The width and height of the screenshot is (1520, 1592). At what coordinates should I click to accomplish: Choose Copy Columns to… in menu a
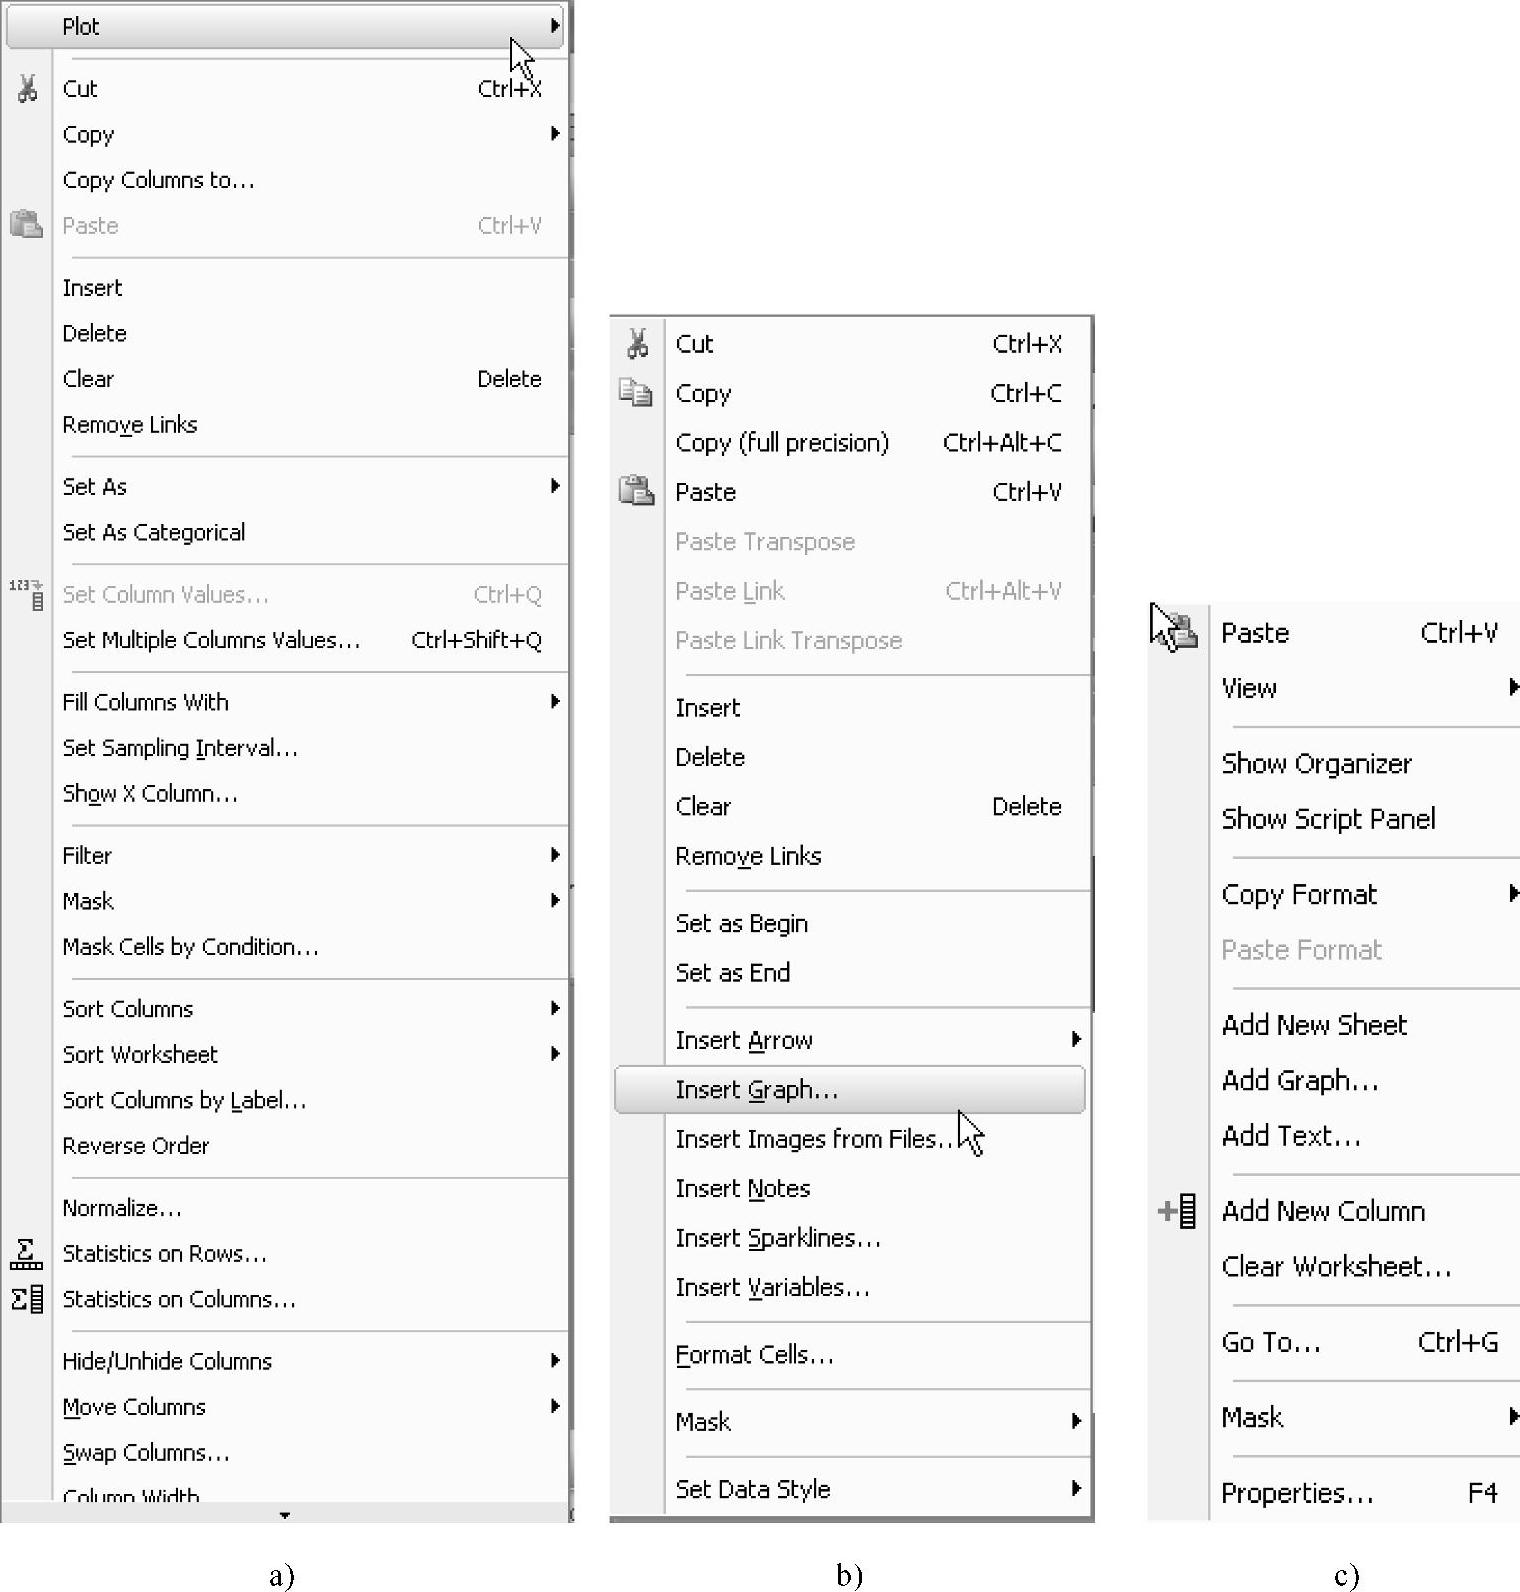click(x=159, y=180)
